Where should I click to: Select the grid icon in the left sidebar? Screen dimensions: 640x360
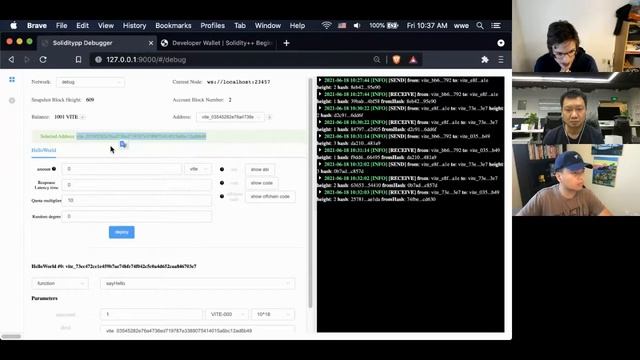12,80
